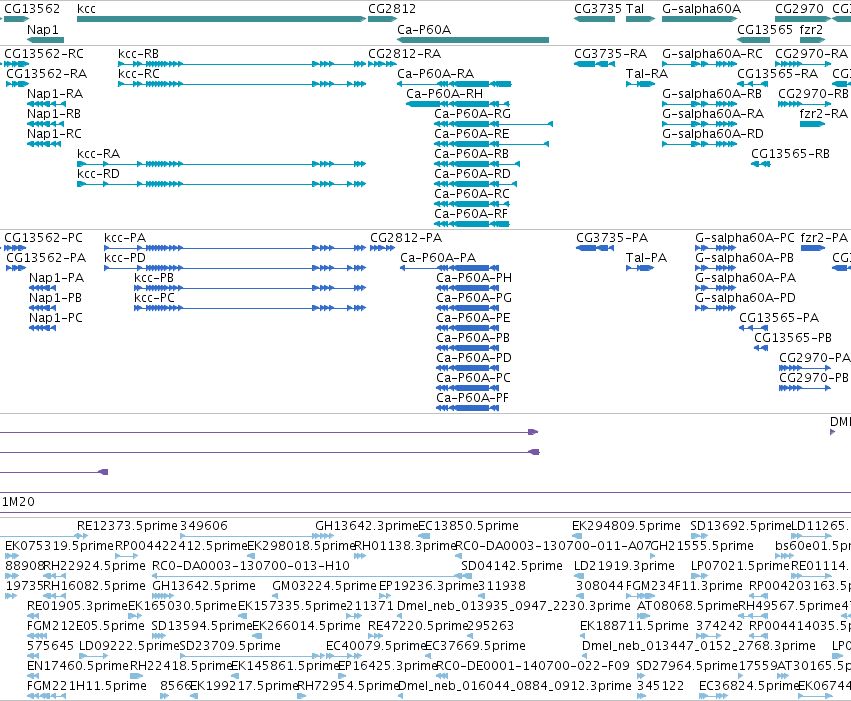Select EST GM03224.5prime label
The height and width of the screenshot is (701, 851).
pyautogui.click(x=324, y=586)
